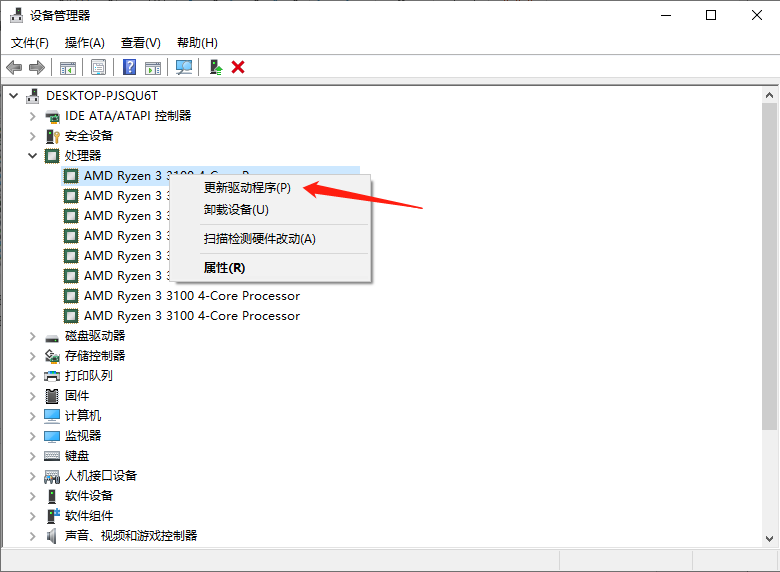Expand the 人机接口设备 node
Image resolution: width=780 pixels, height=572 pixels.
point(33,476)
